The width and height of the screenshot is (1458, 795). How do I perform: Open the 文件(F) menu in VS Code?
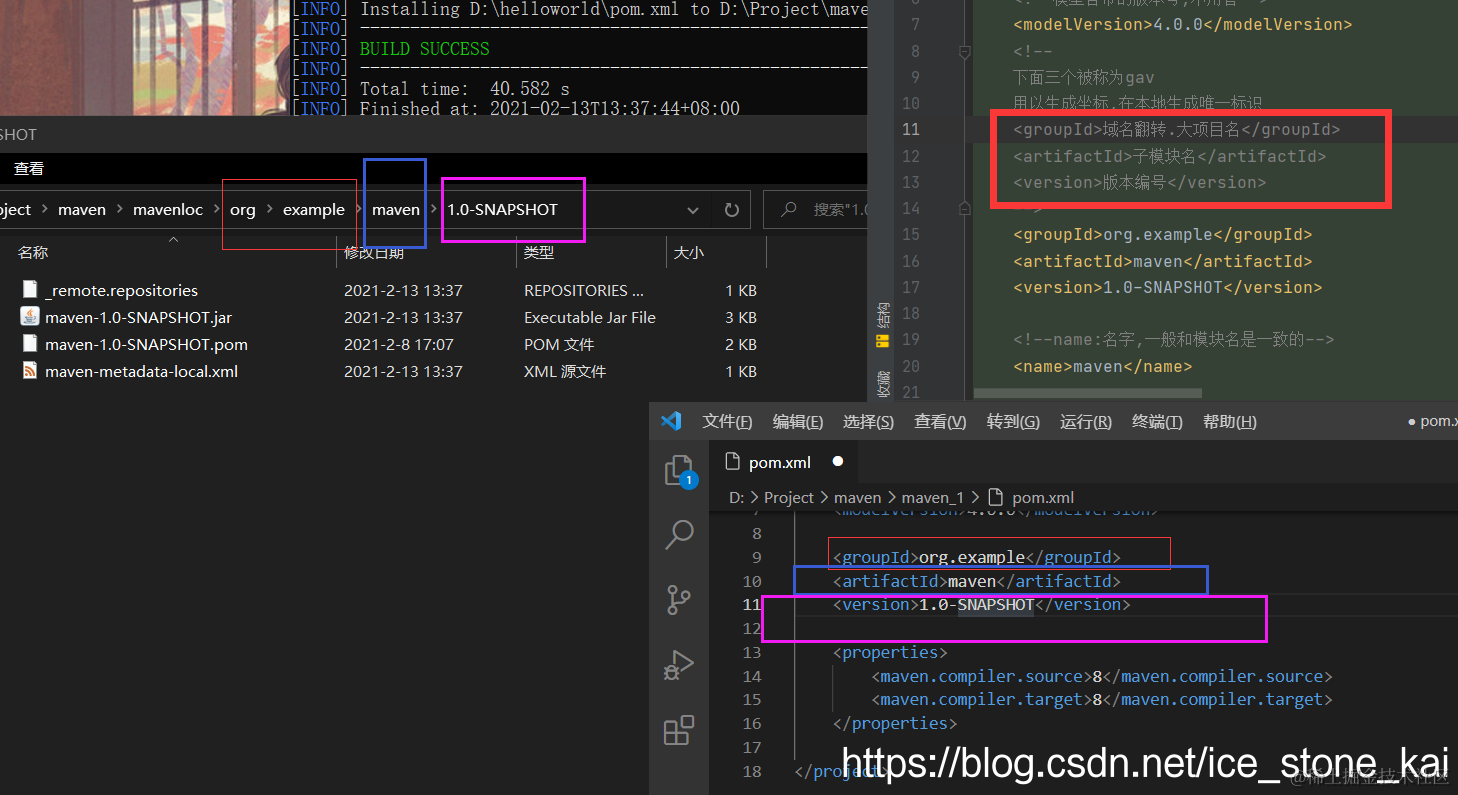coord(727,421)
